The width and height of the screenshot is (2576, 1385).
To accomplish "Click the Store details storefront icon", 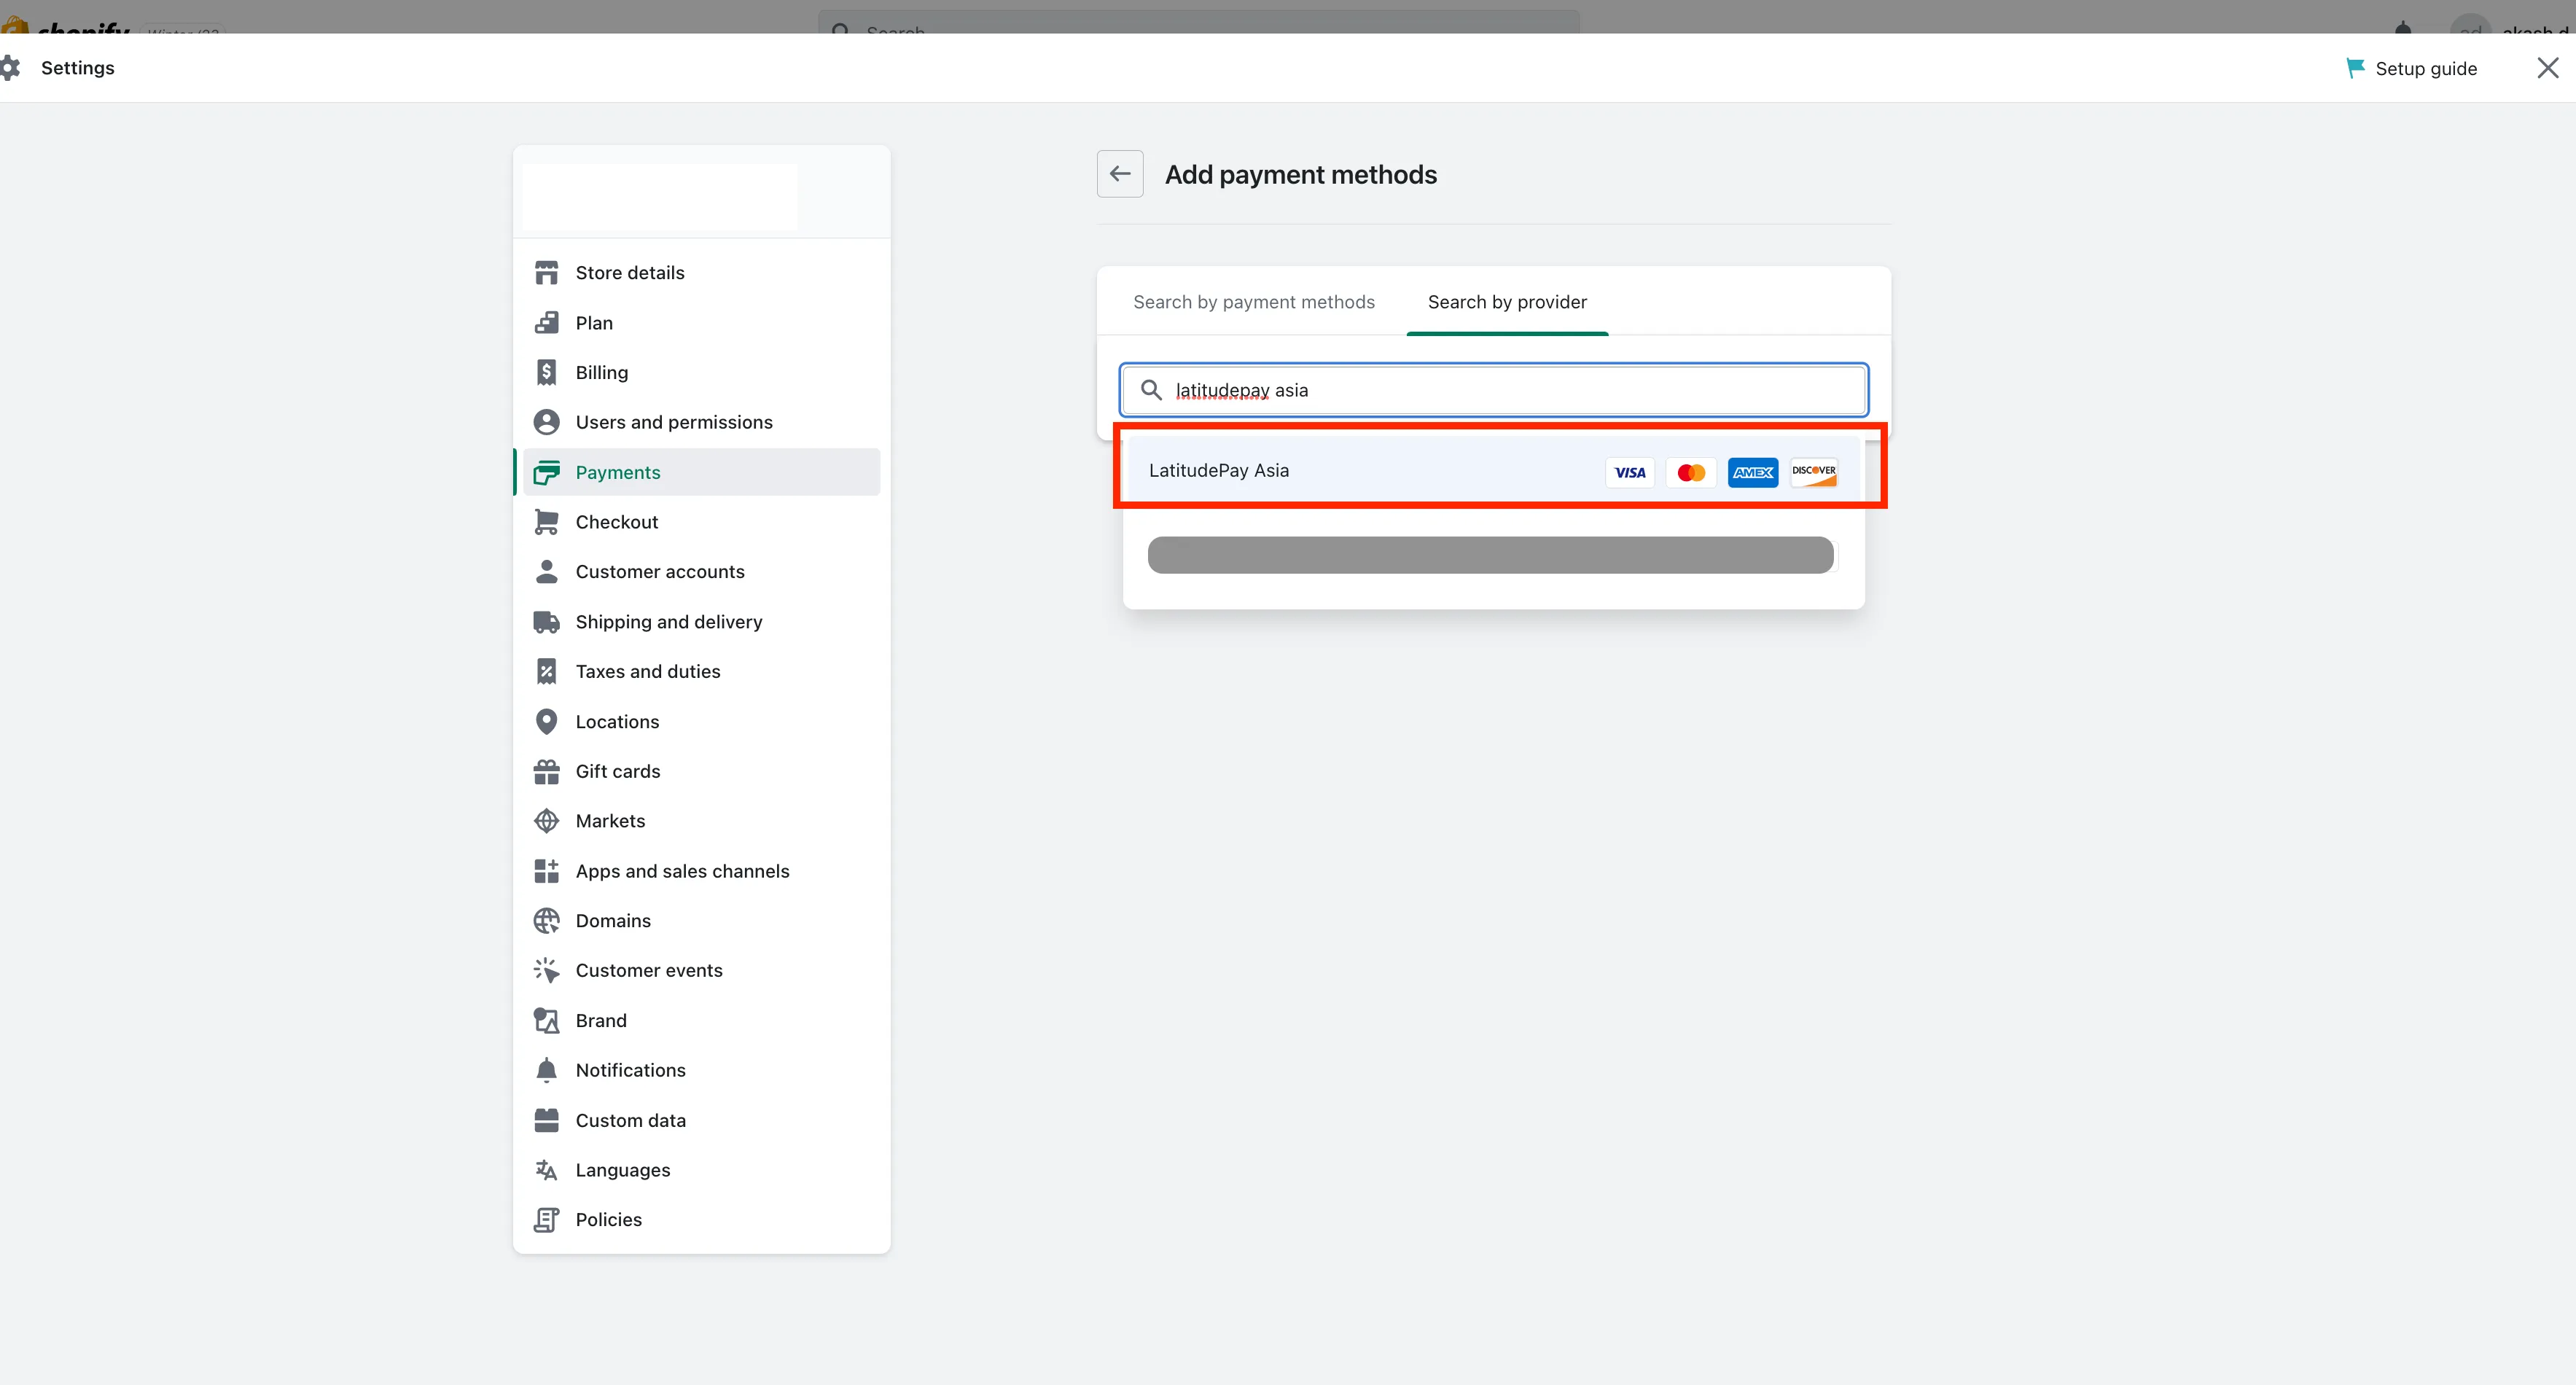I will pyautogui.click(x=546, y=273).
